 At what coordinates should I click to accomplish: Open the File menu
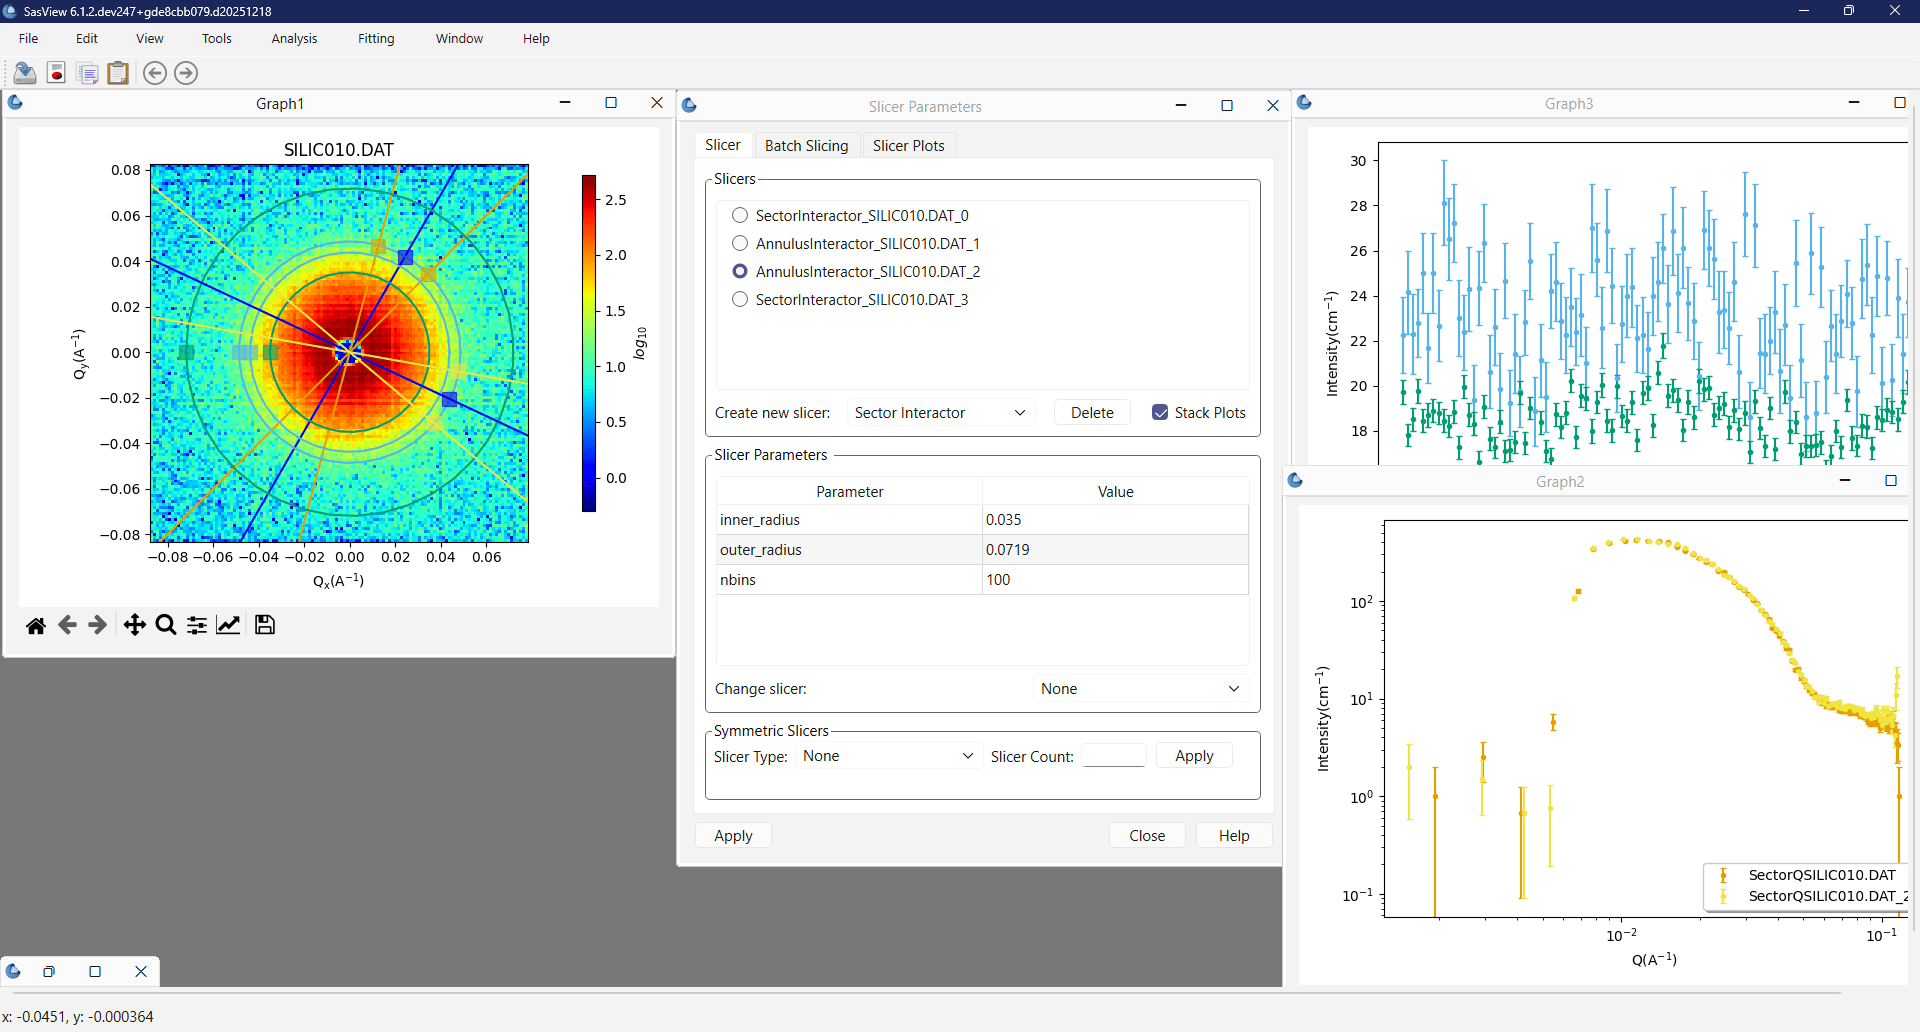[28, 38]
